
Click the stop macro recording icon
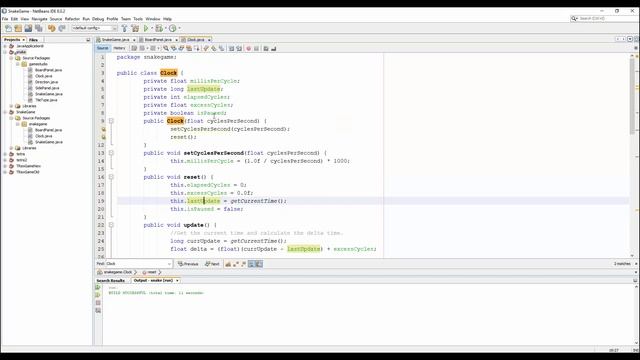[x=256, y=49]
